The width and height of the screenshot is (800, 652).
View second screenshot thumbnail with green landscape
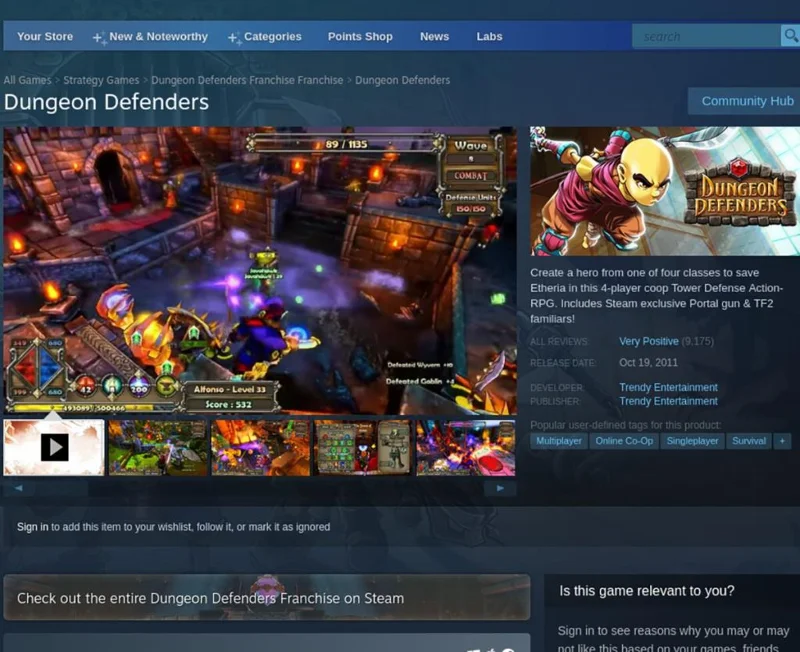[x=158, y=447]
